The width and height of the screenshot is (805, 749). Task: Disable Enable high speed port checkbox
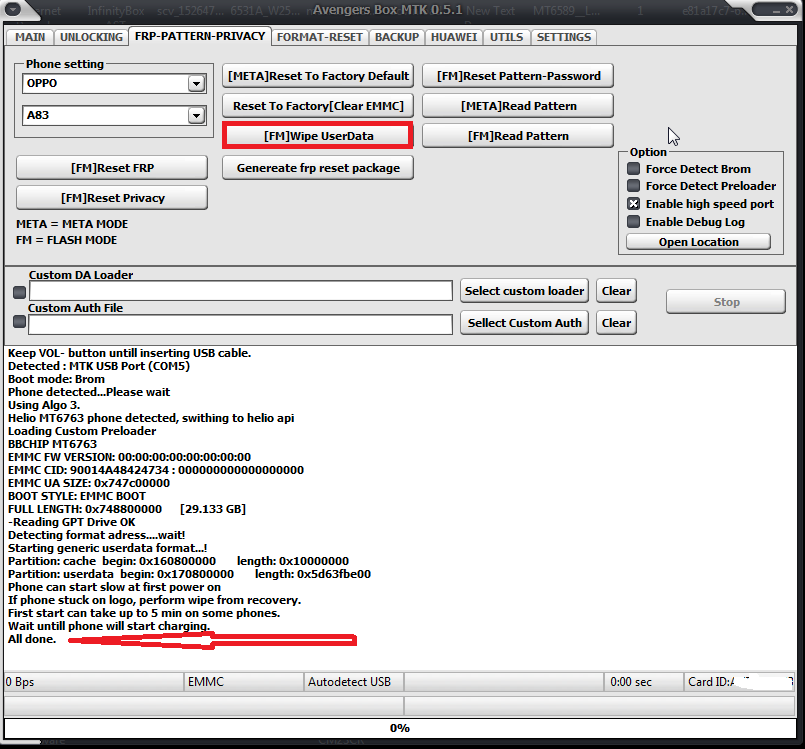(x=634, y=204)
